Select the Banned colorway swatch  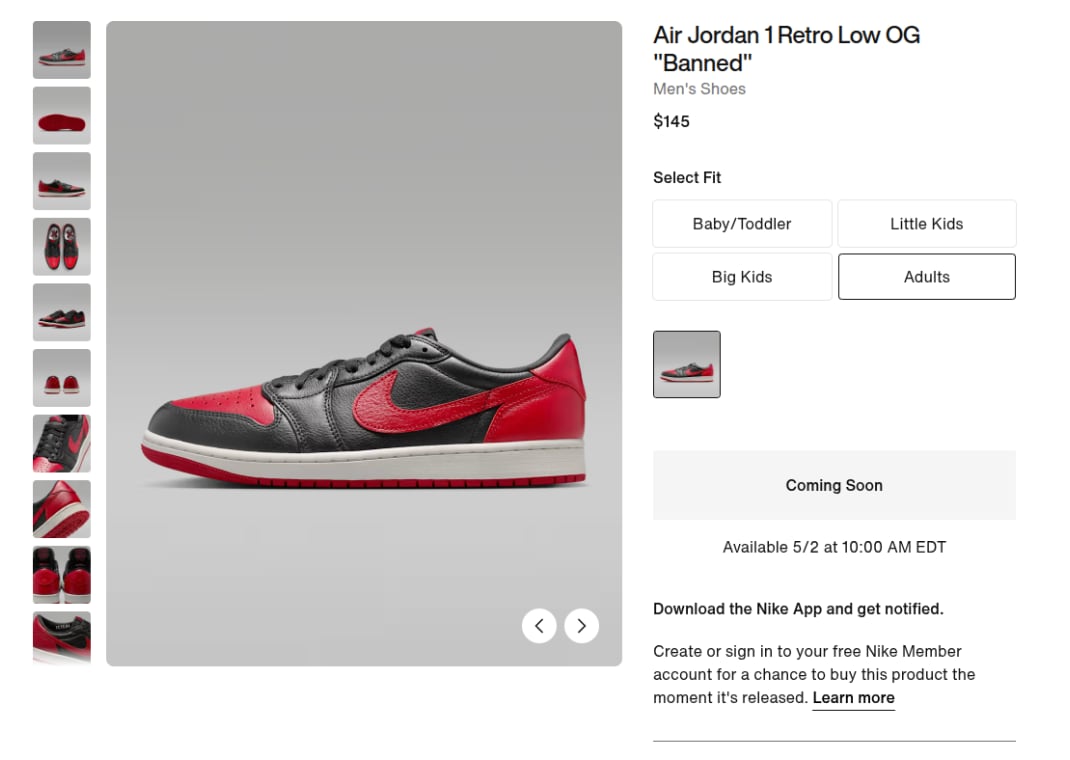pos(686,364)
